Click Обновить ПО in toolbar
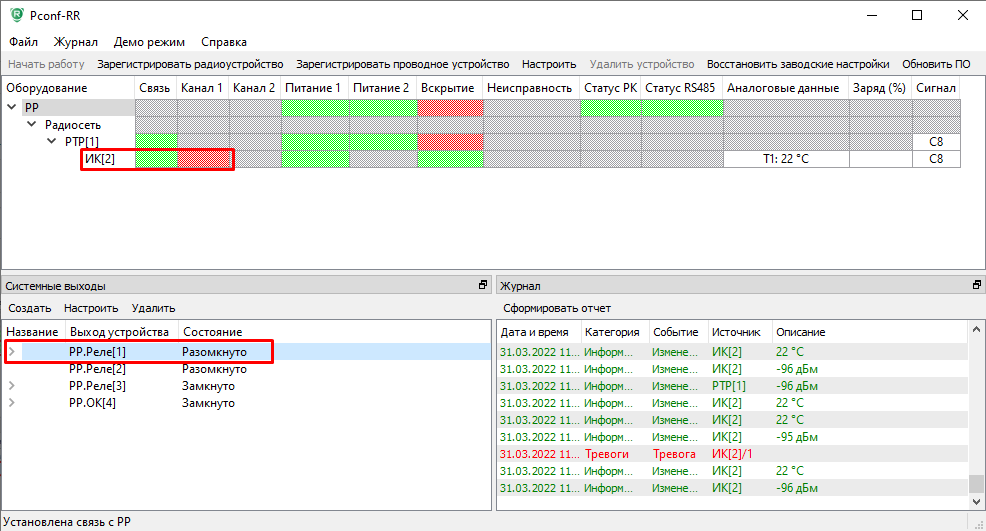Image resolution: width=986 pixels, height=531 pixels. [936, 64]
